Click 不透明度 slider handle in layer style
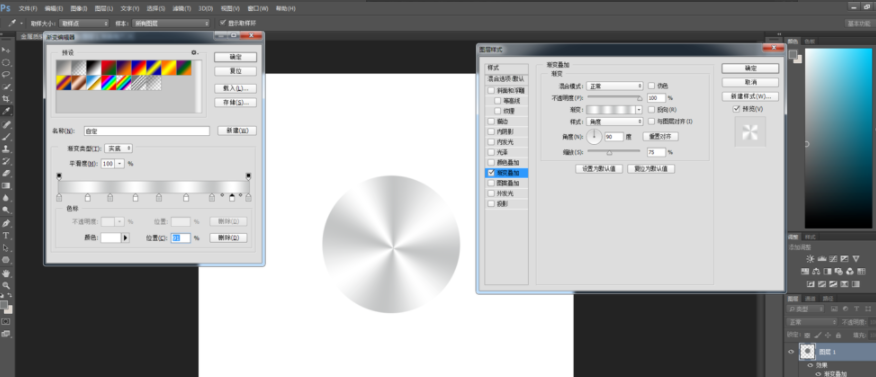 tap(640, 98)
